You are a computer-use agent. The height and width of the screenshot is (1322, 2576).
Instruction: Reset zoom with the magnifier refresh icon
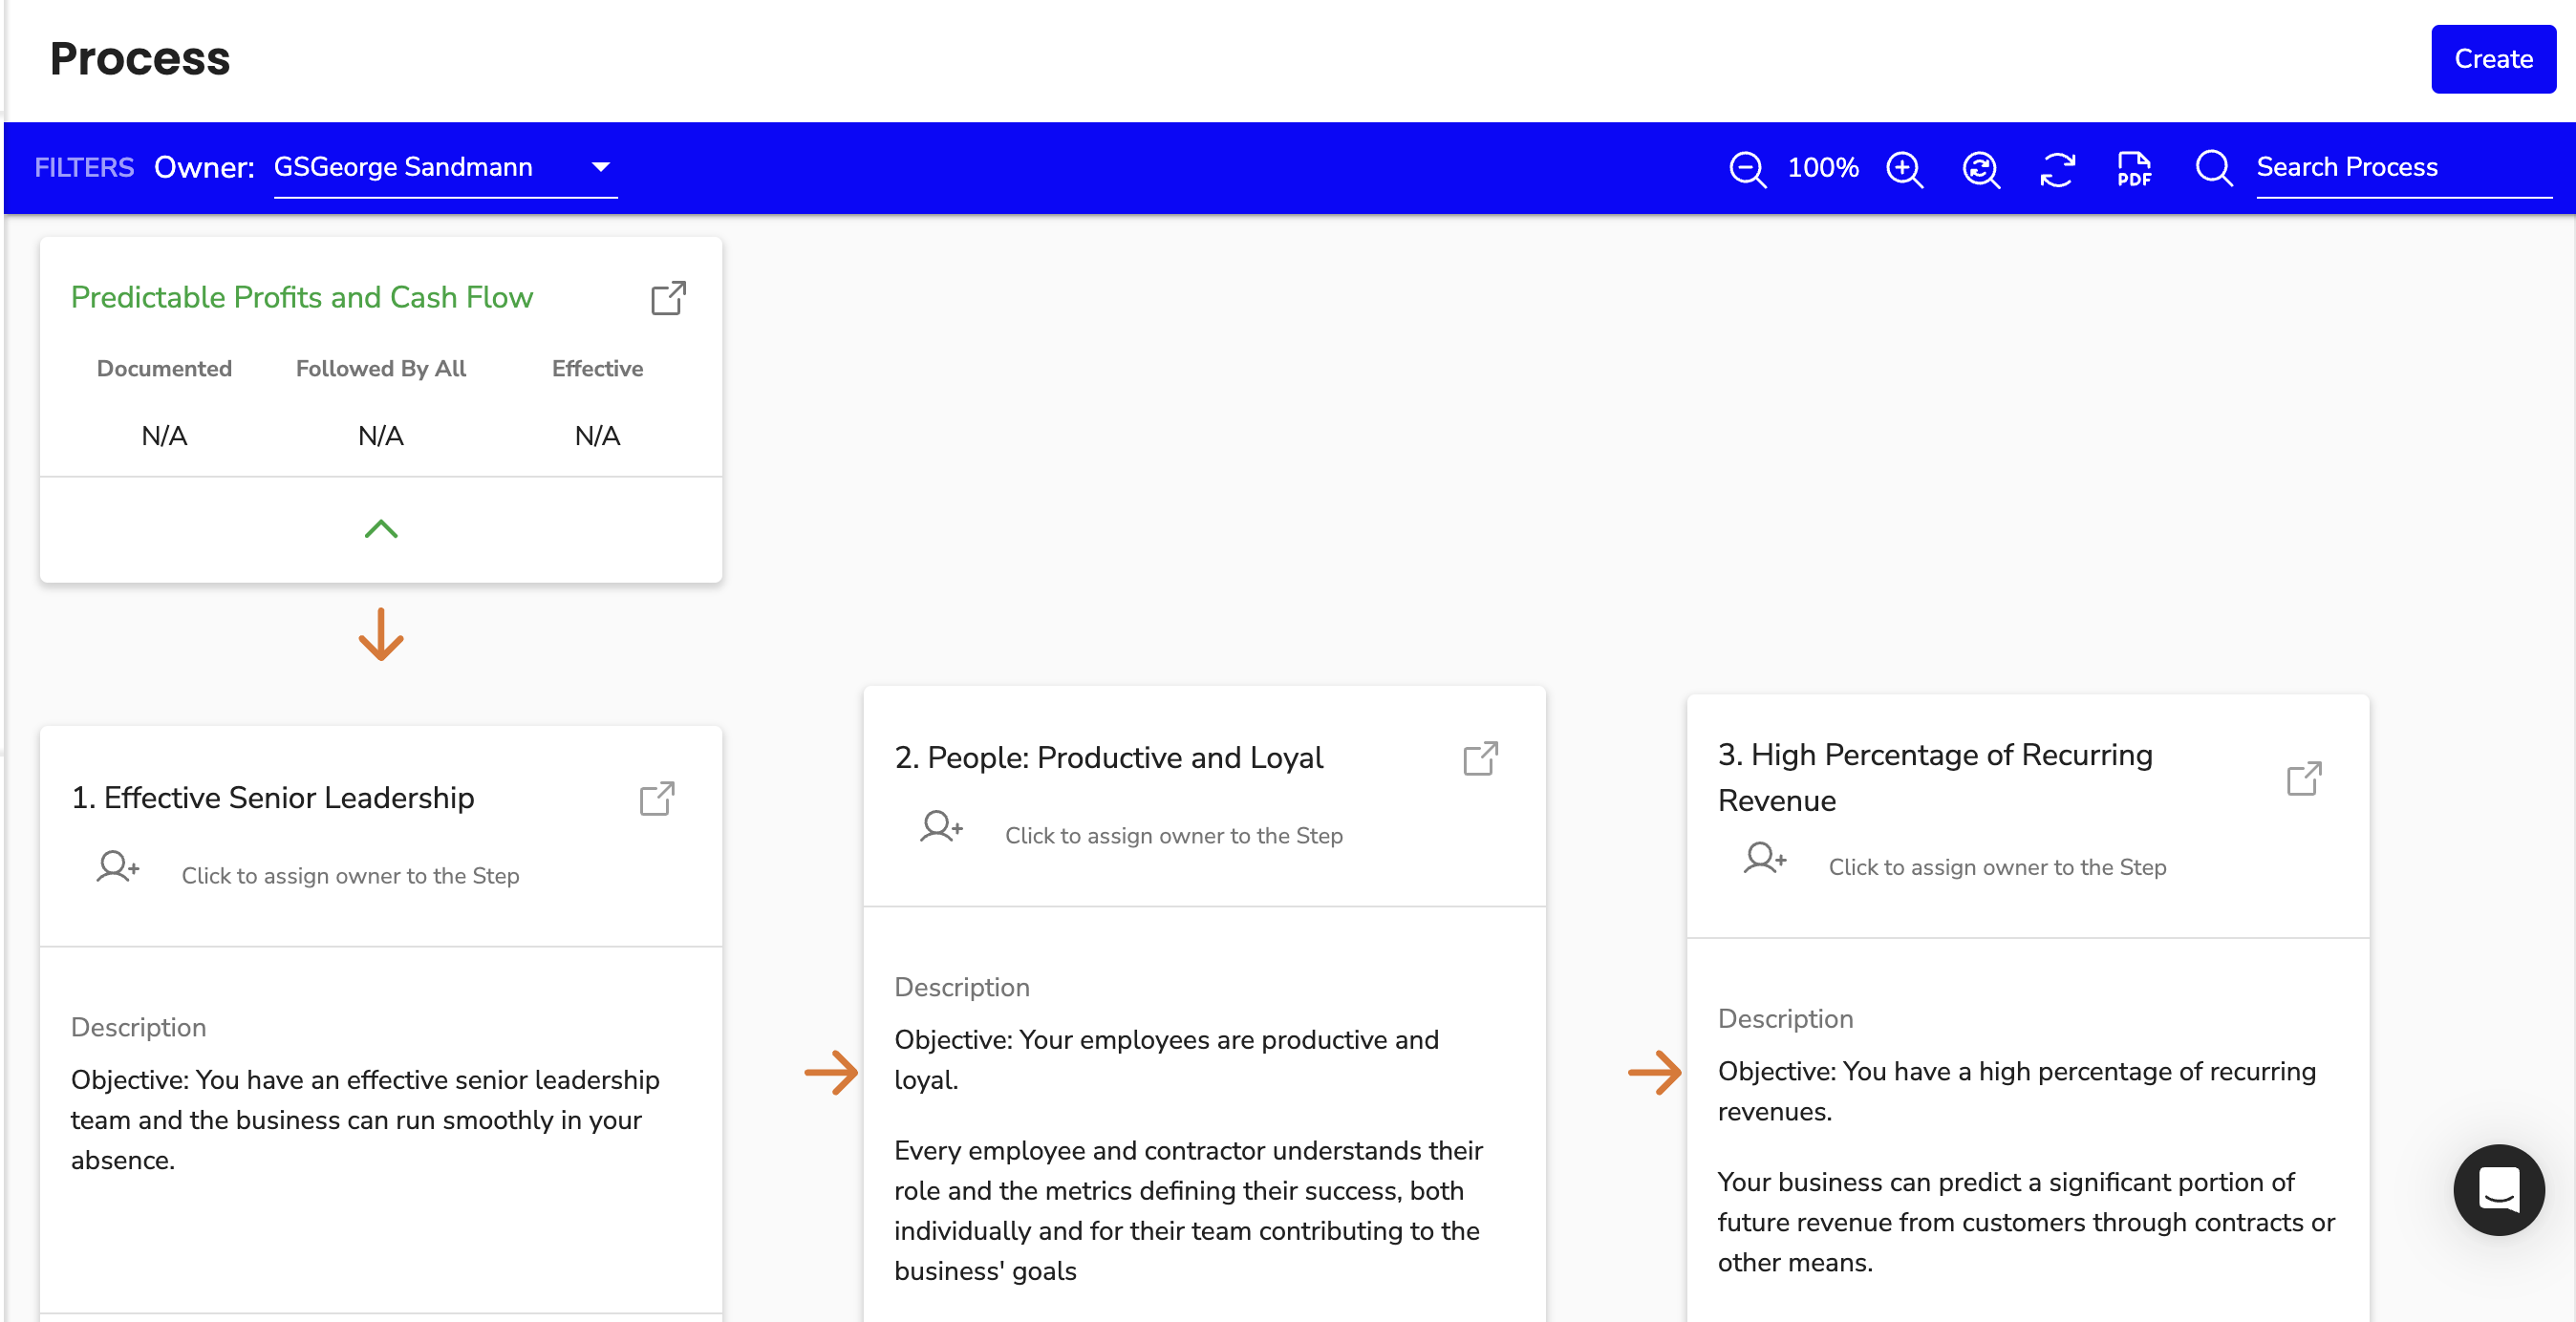pos(1980,168)
